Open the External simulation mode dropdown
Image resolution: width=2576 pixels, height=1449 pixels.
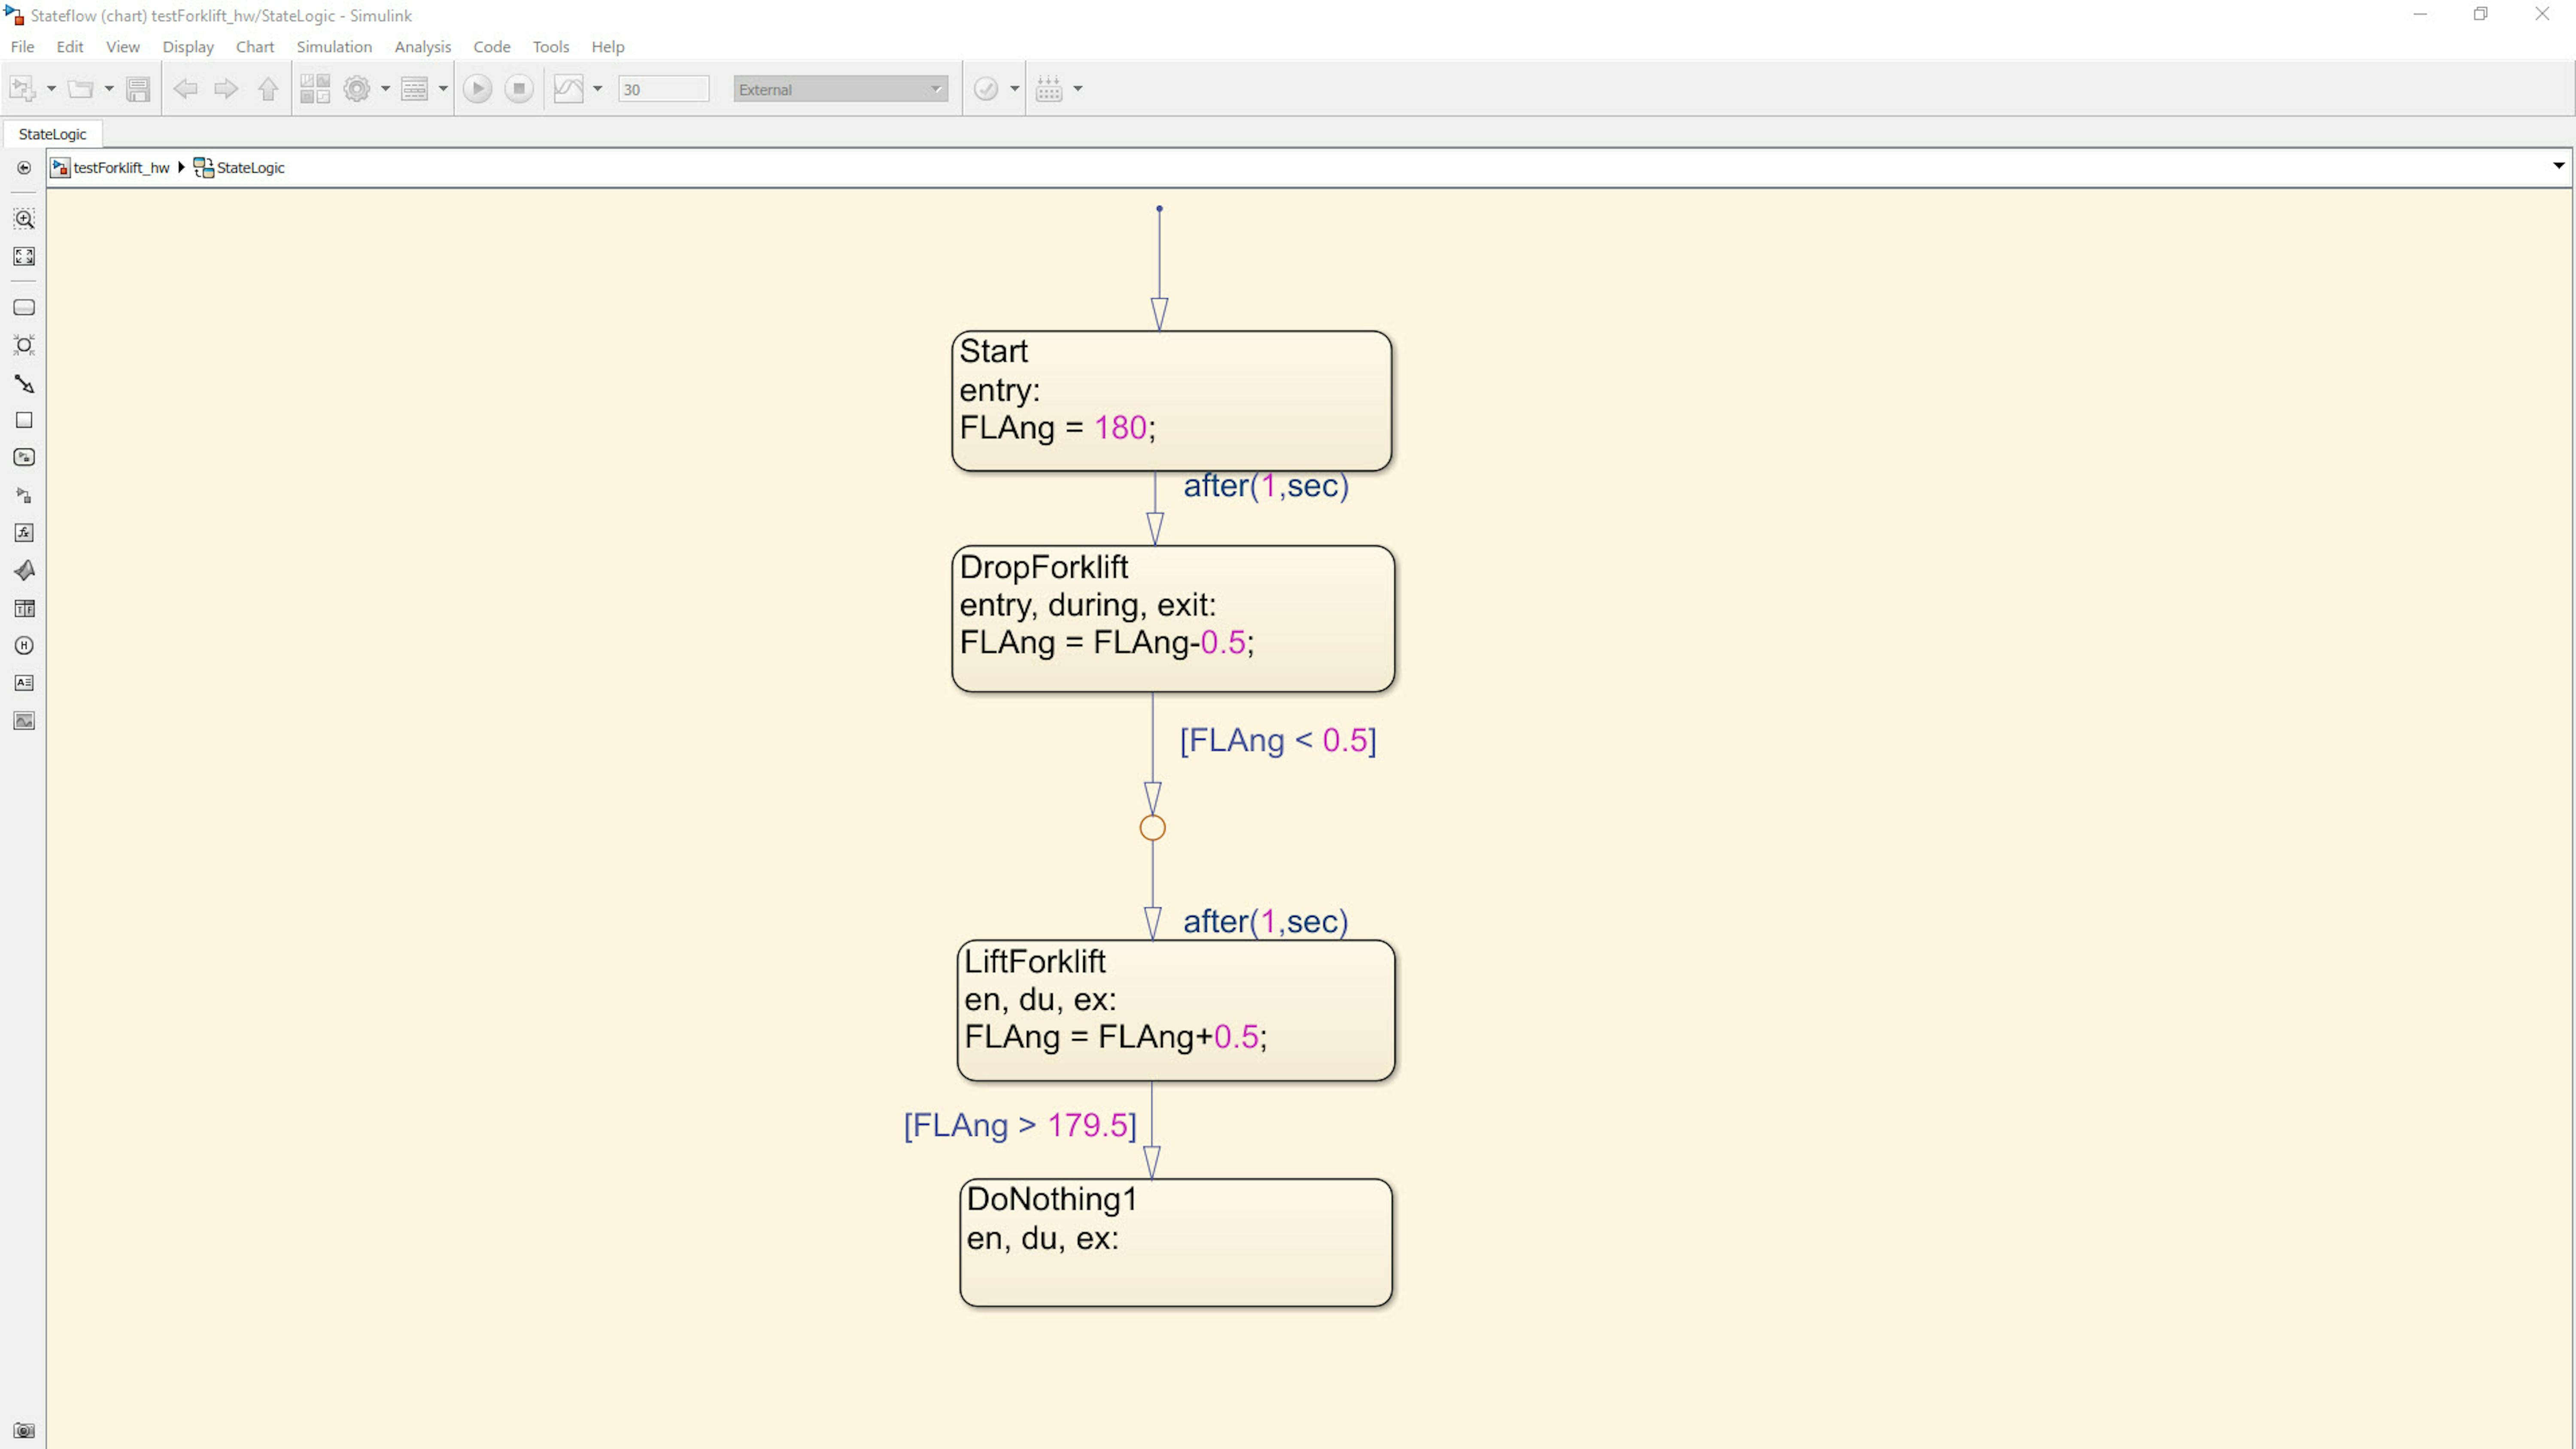840,89
